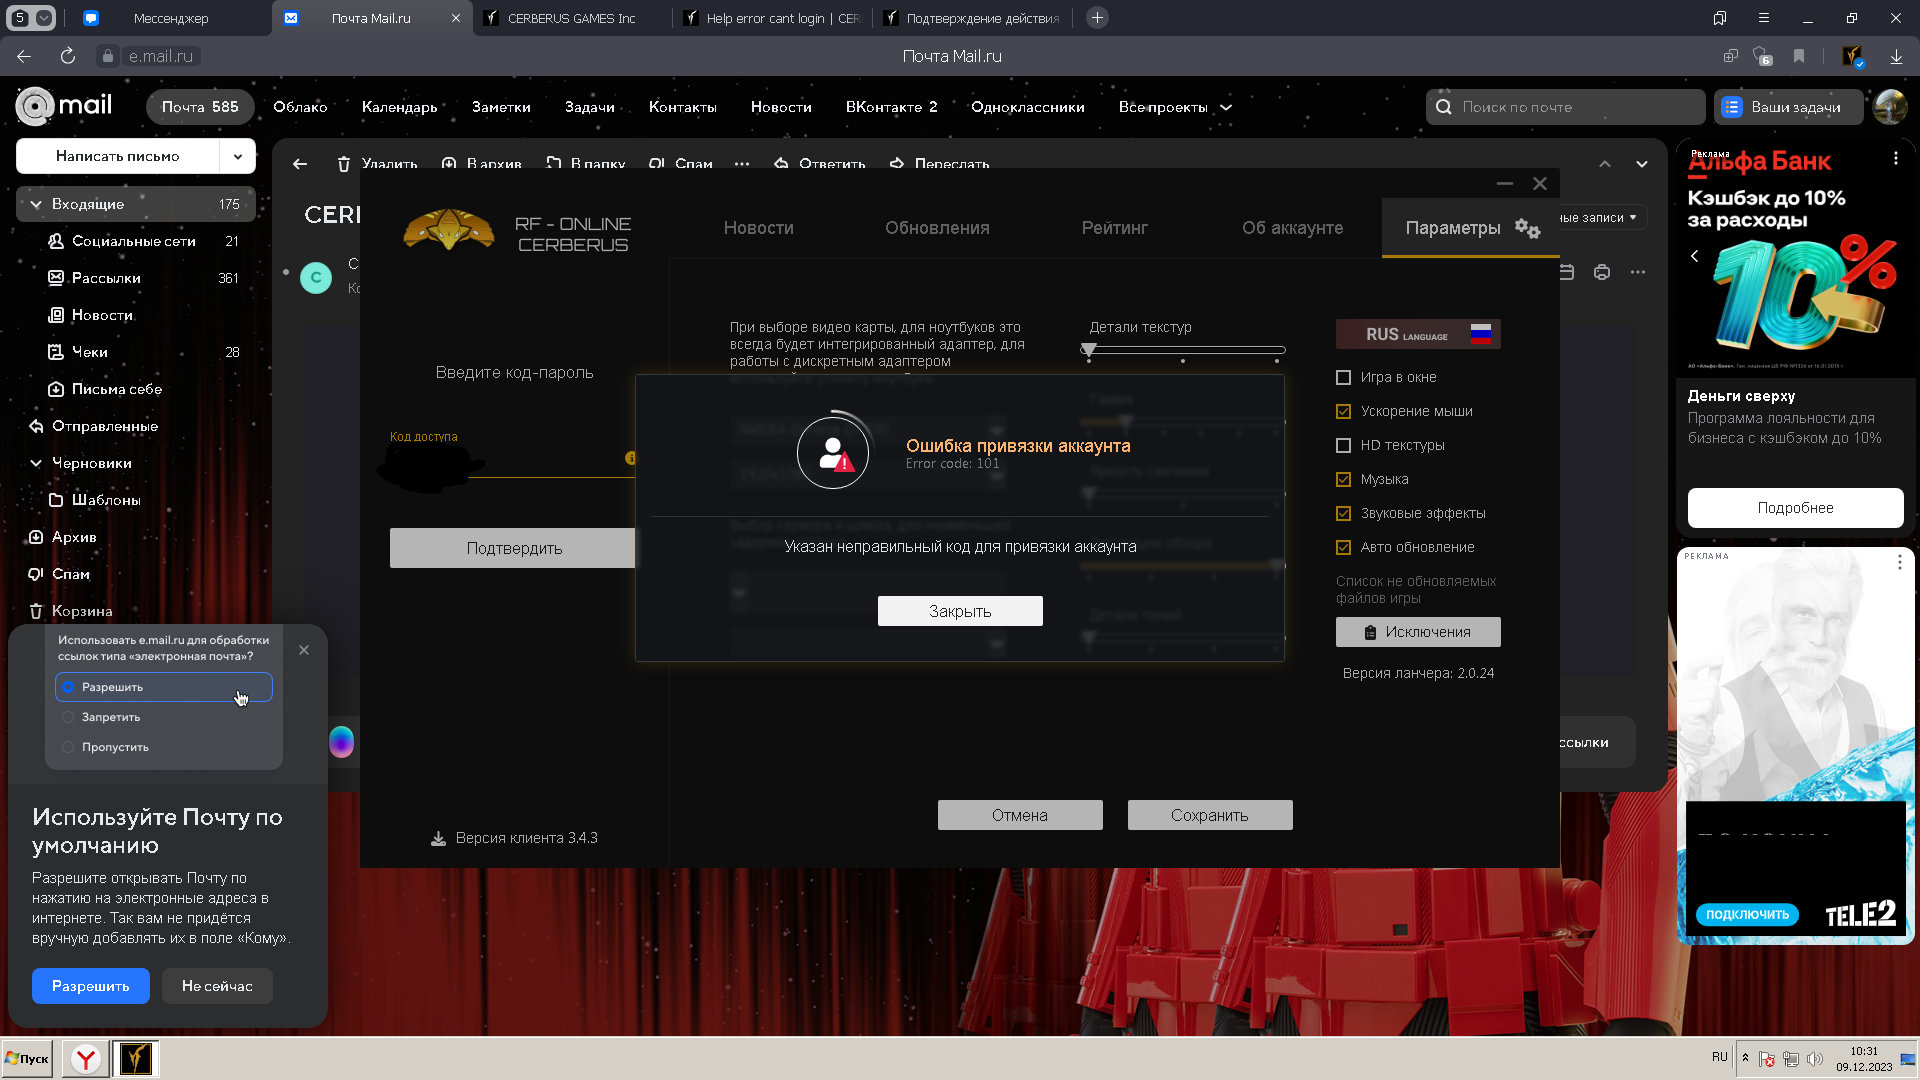Click the back arrow in mail toolbar
Screen dimensions: 1920x1080
pos(300,164)
